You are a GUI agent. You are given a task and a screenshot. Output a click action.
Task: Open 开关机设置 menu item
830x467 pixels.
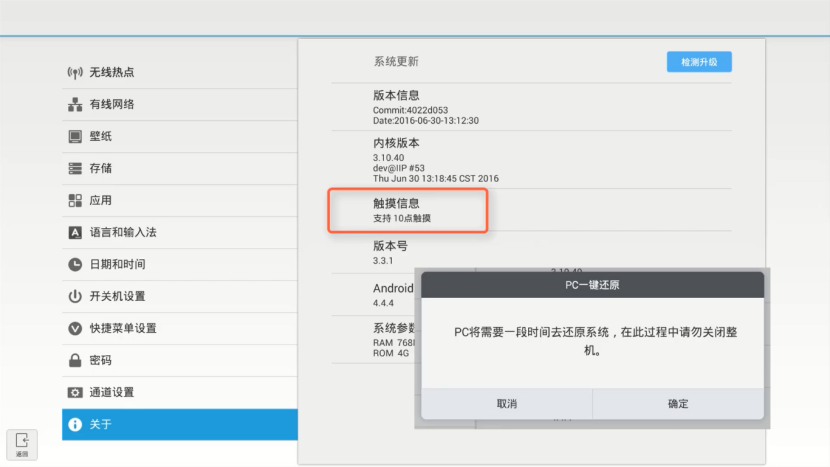tap(179, 297)
